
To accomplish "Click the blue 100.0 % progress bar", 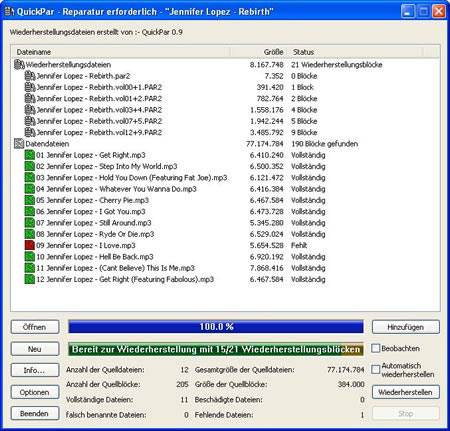I will tap(216, 327).
